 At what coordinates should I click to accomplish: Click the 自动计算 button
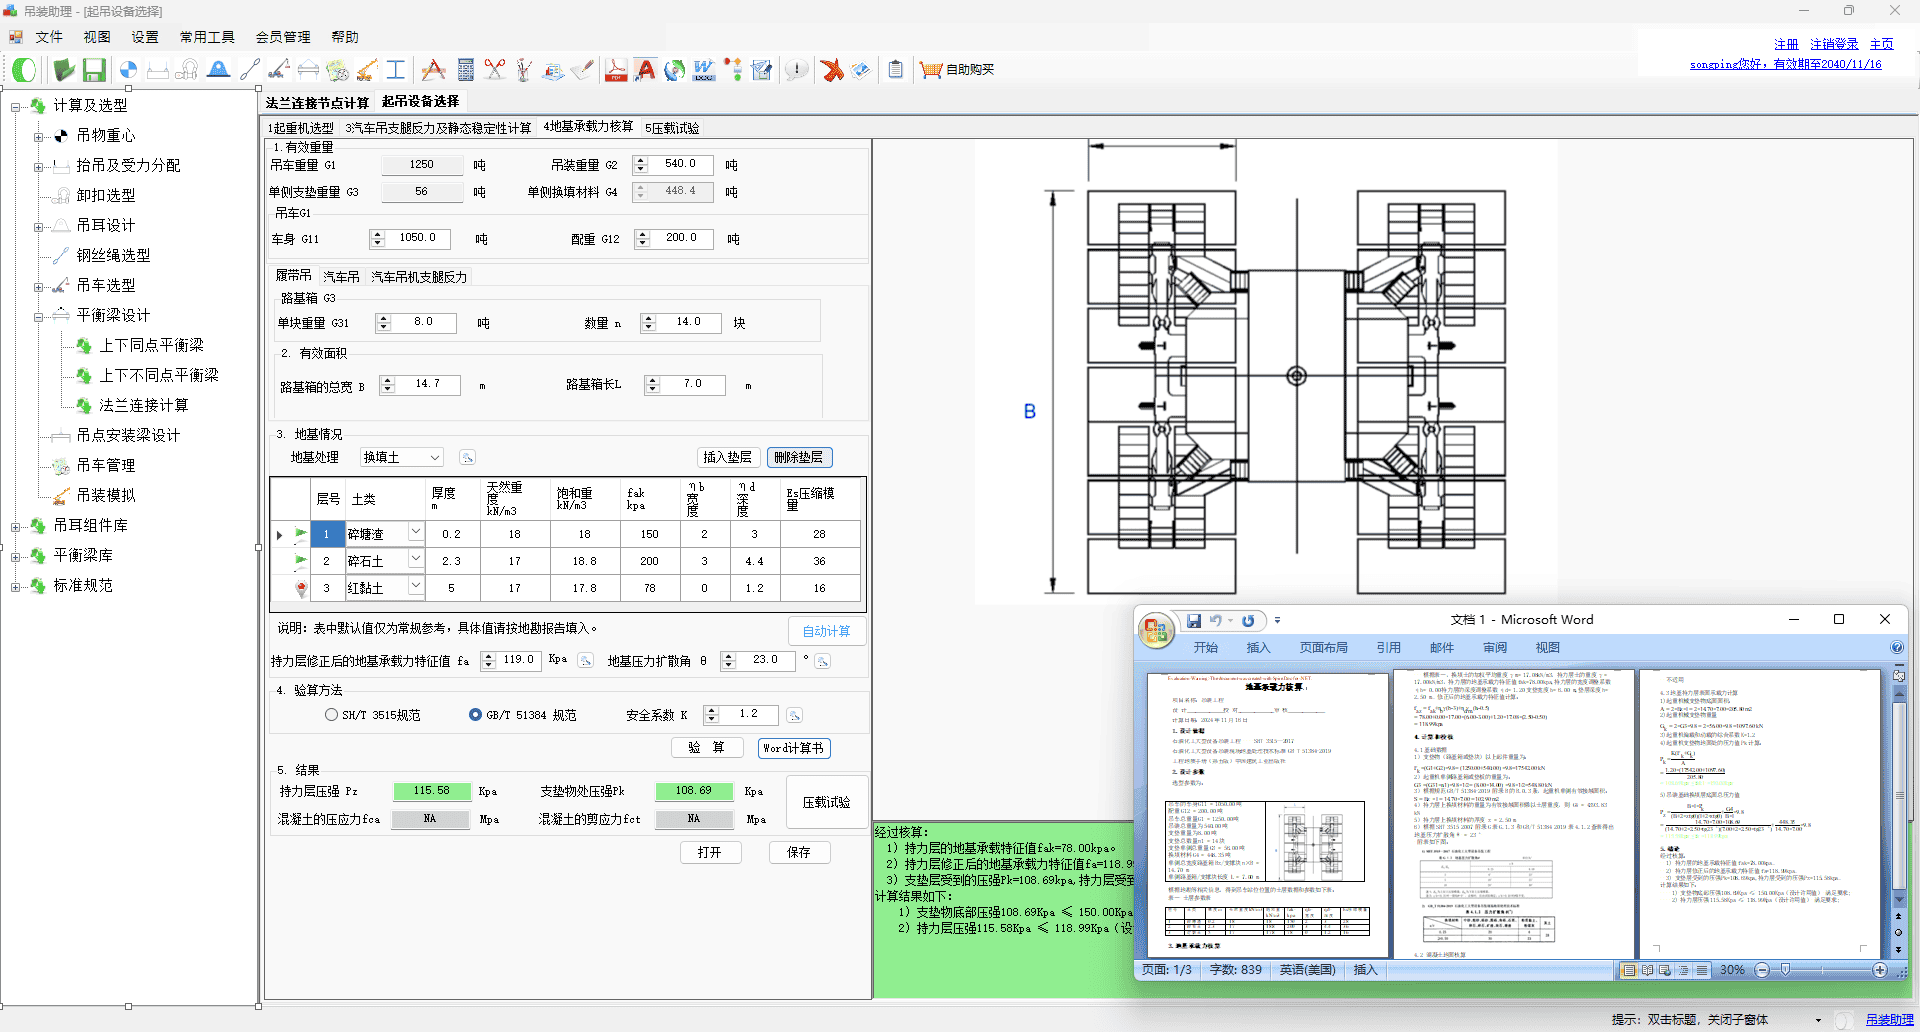pos(826,631)
